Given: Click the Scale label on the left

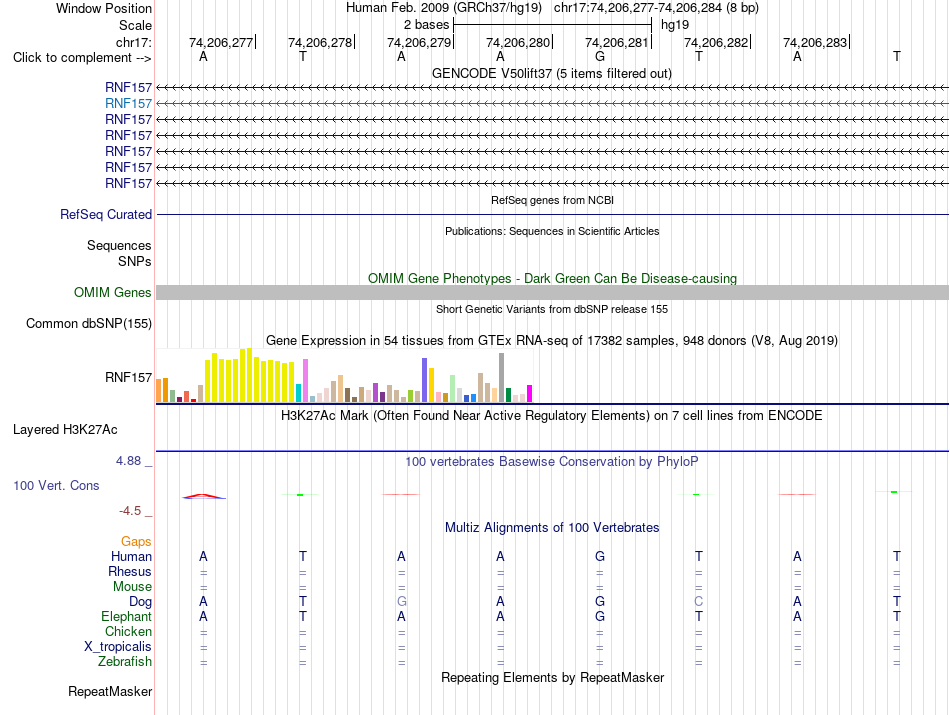Looking at the screenshot, I should point(135,25).
